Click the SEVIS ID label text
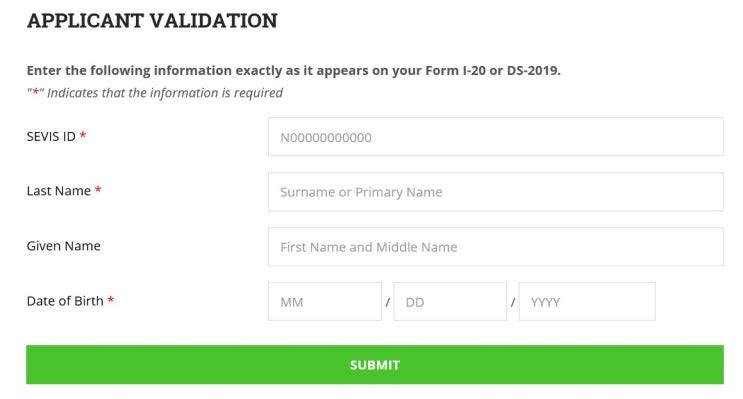This screenshot has height=399, width=743. click(x=51, y=136)
